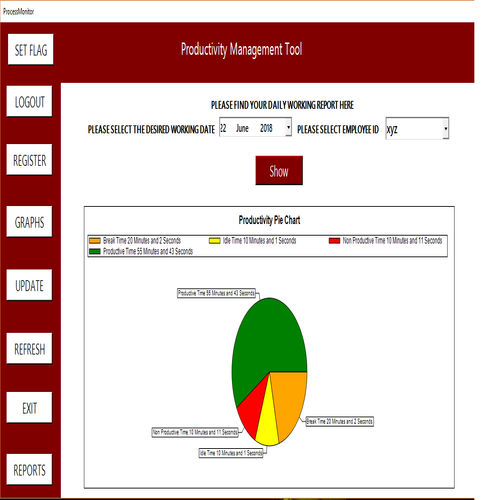Click the orange Break Time legend swatch
The height and width of the screenshot is (500, 500).
95,241
